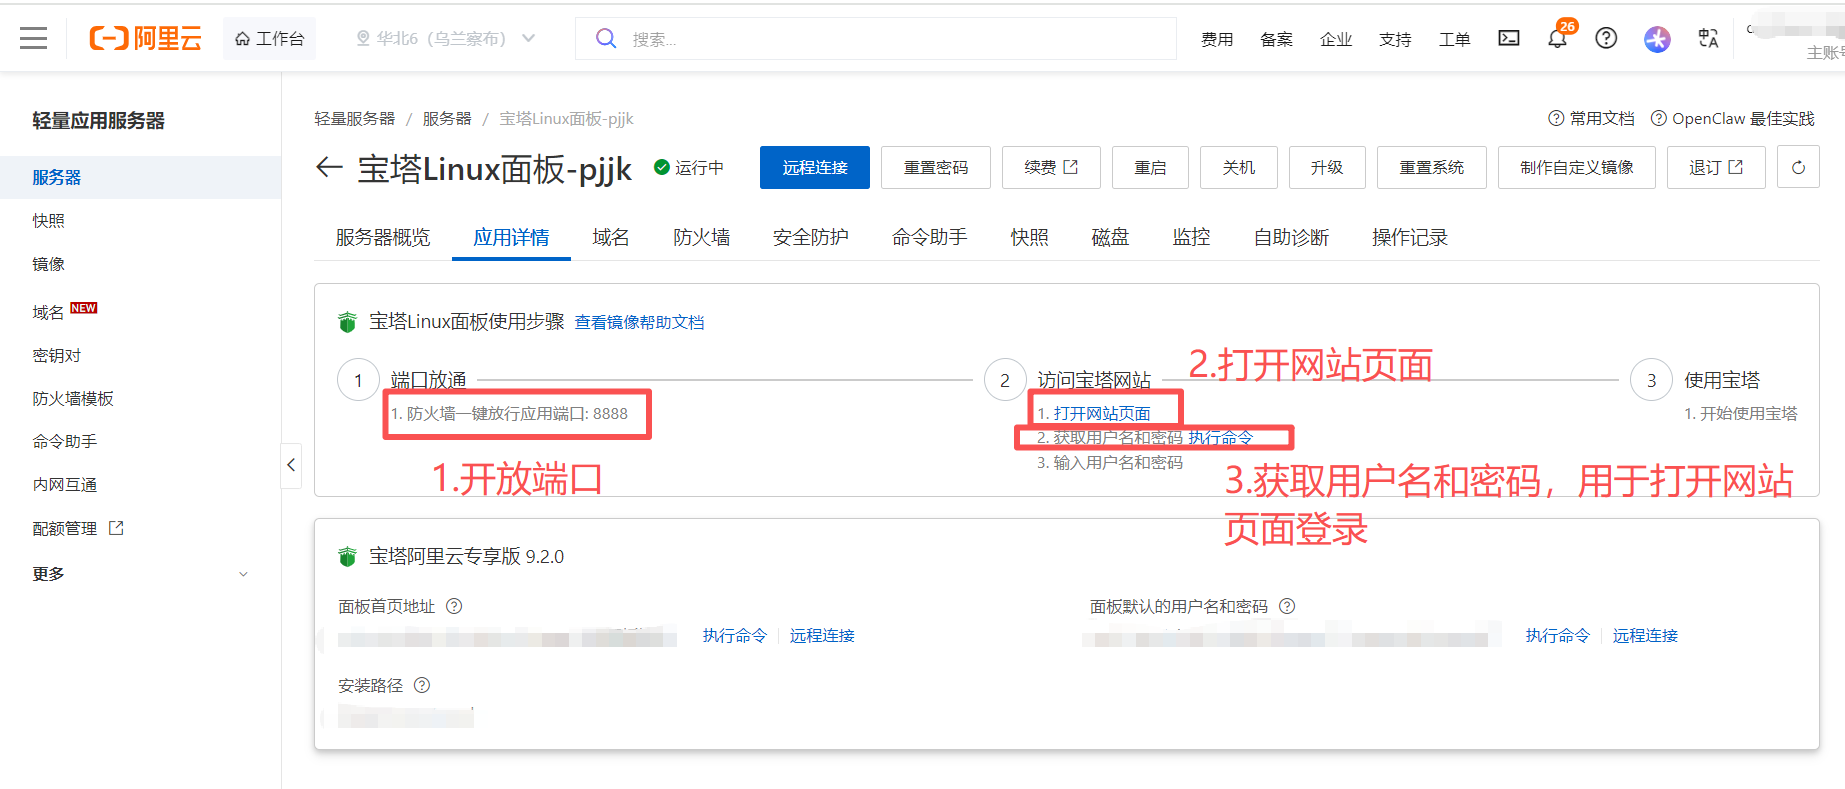Click 打开网站页面 link in step 2
Viewport: 1845px width, 789px height.
tap(1102, 413)
